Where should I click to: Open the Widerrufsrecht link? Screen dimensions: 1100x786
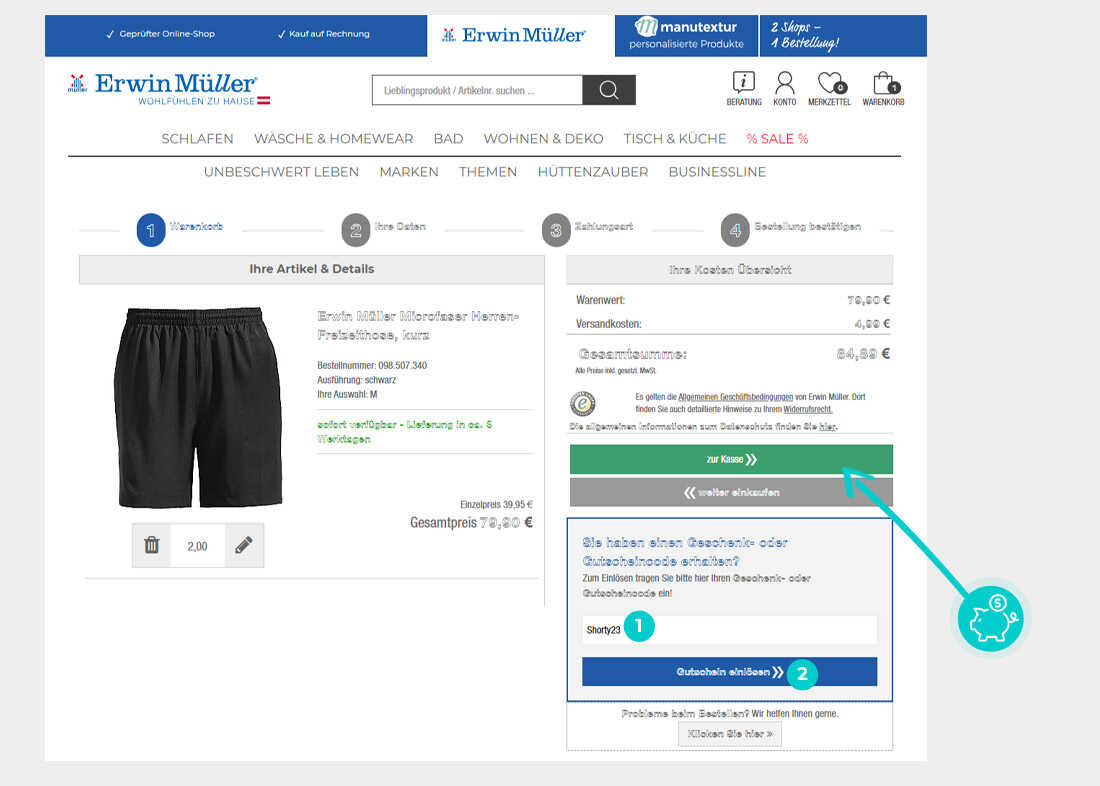[x=807, y=409]
